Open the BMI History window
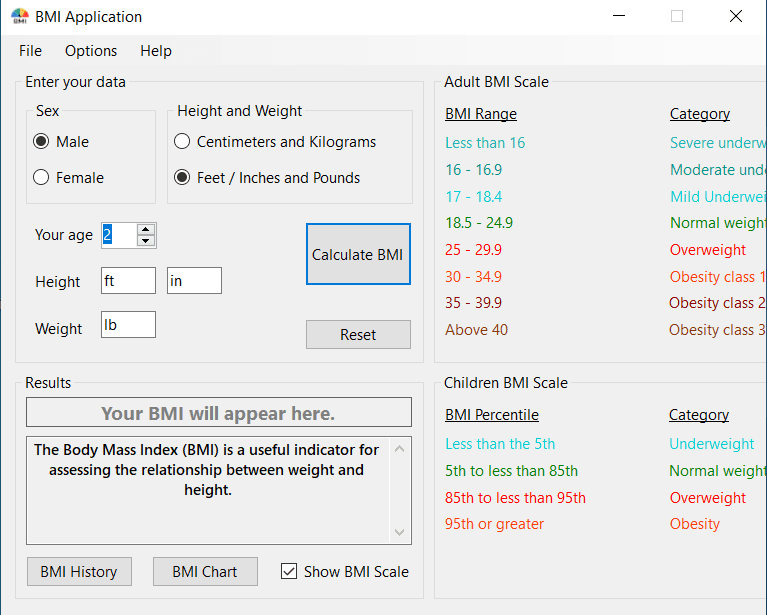The height and width of the screenshot is (615, 767). [79, 572]
